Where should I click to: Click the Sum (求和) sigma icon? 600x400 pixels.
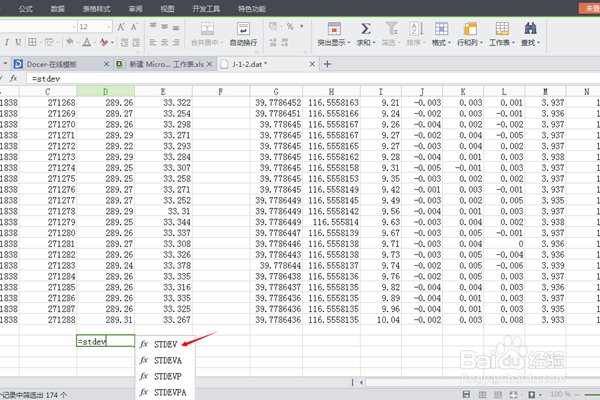pos(366,29)
